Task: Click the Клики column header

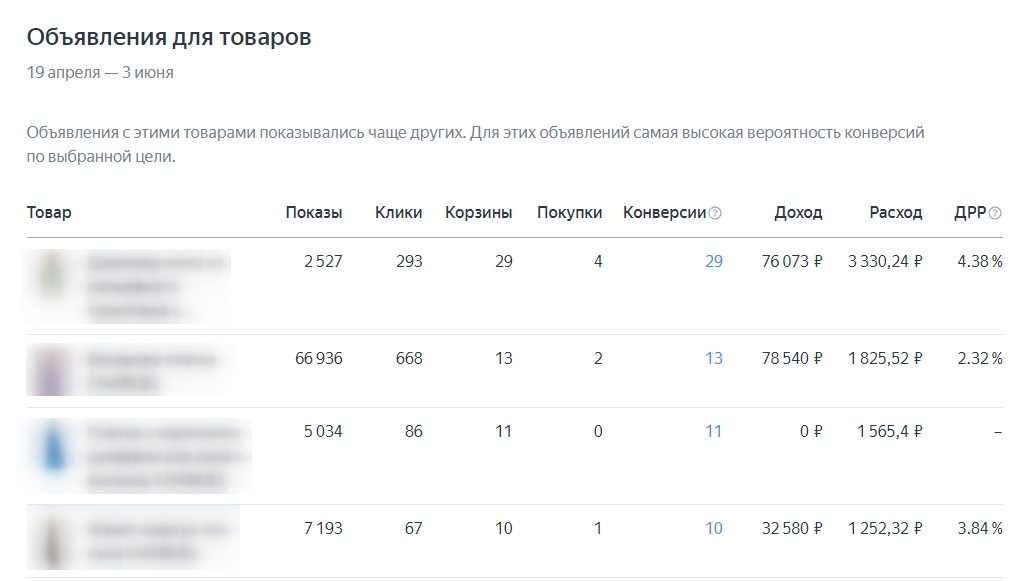Action: click(399, 213)
